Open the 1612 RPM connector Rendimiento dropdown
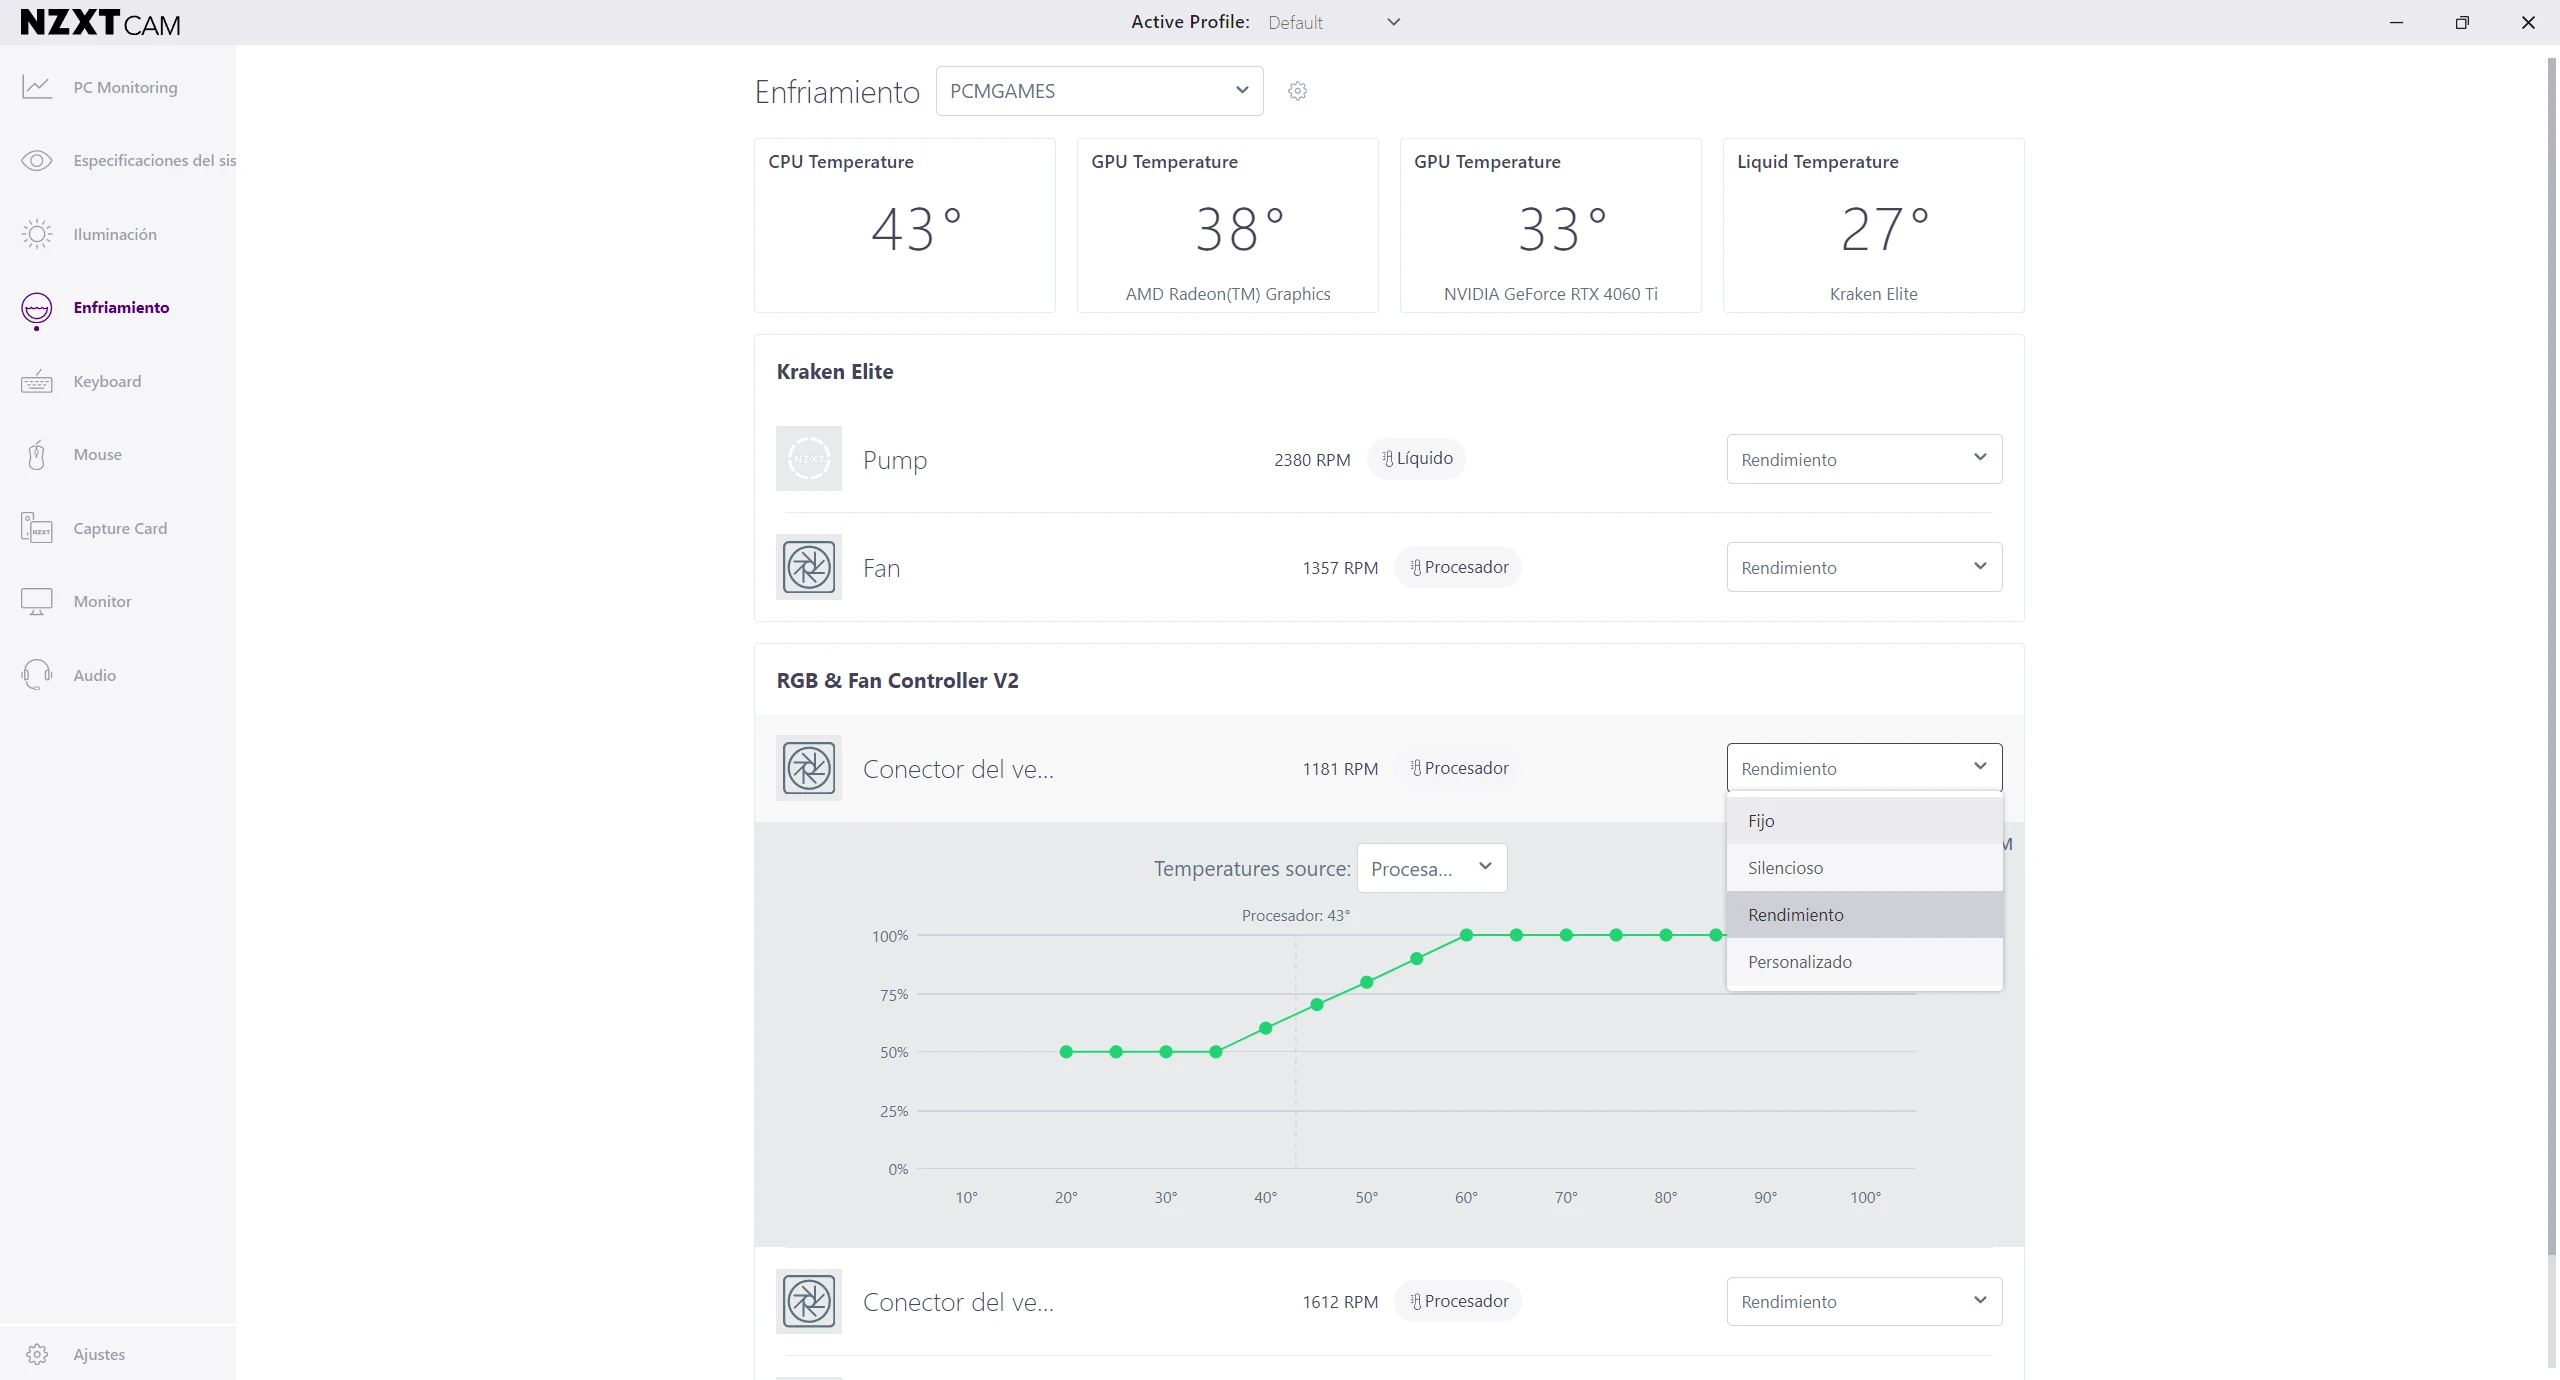 (x=1864, y=1301)
